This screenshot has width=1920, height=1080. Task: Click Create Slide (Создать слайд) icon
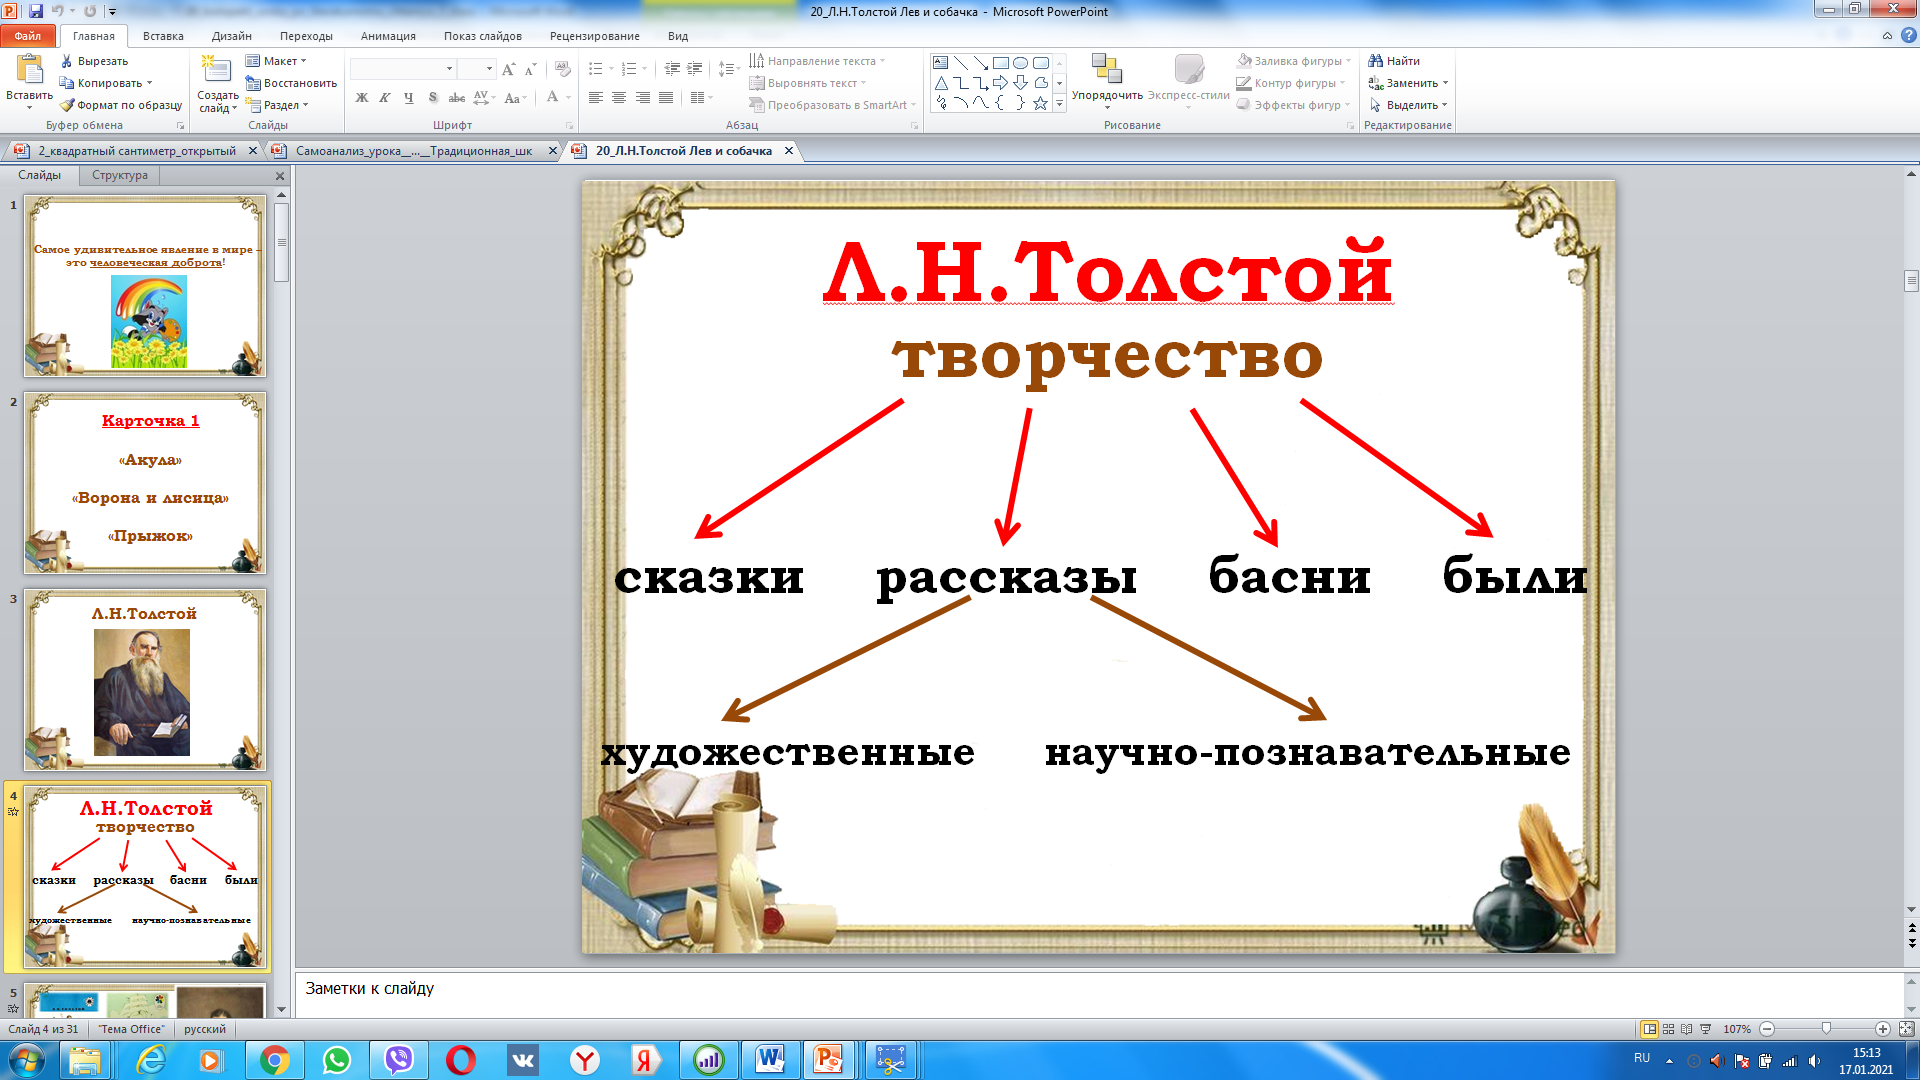coord(216,69)
